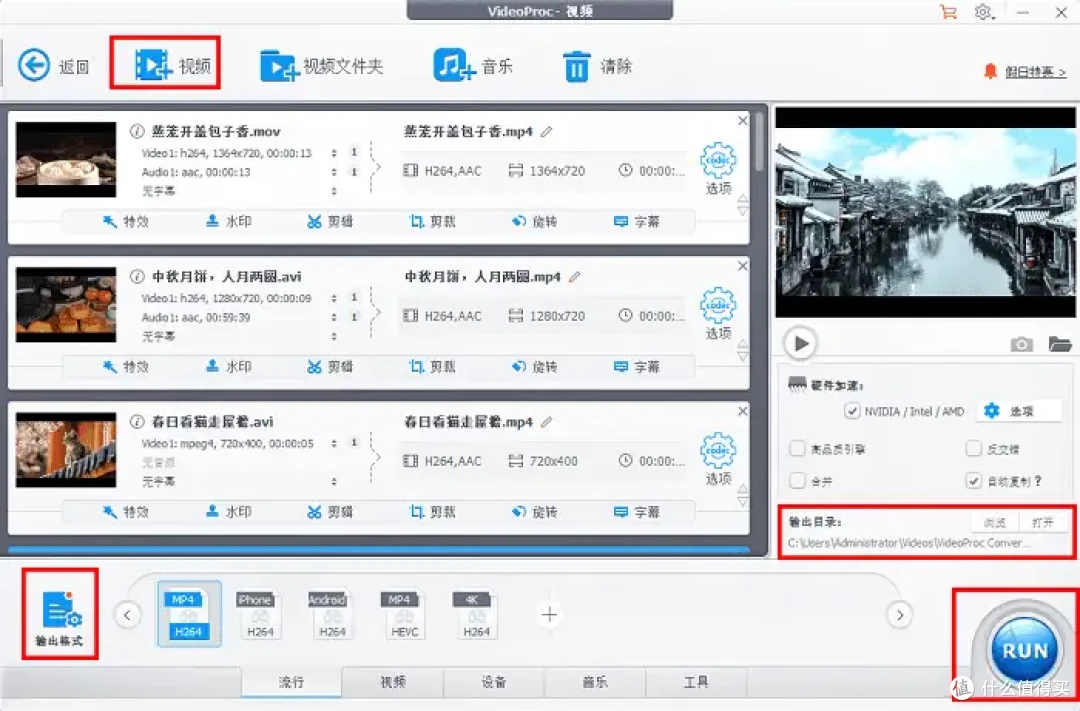Add a video with the 视频 button
The width and height of the screenshot is (1080, 711).
click(x=172, y=65)
